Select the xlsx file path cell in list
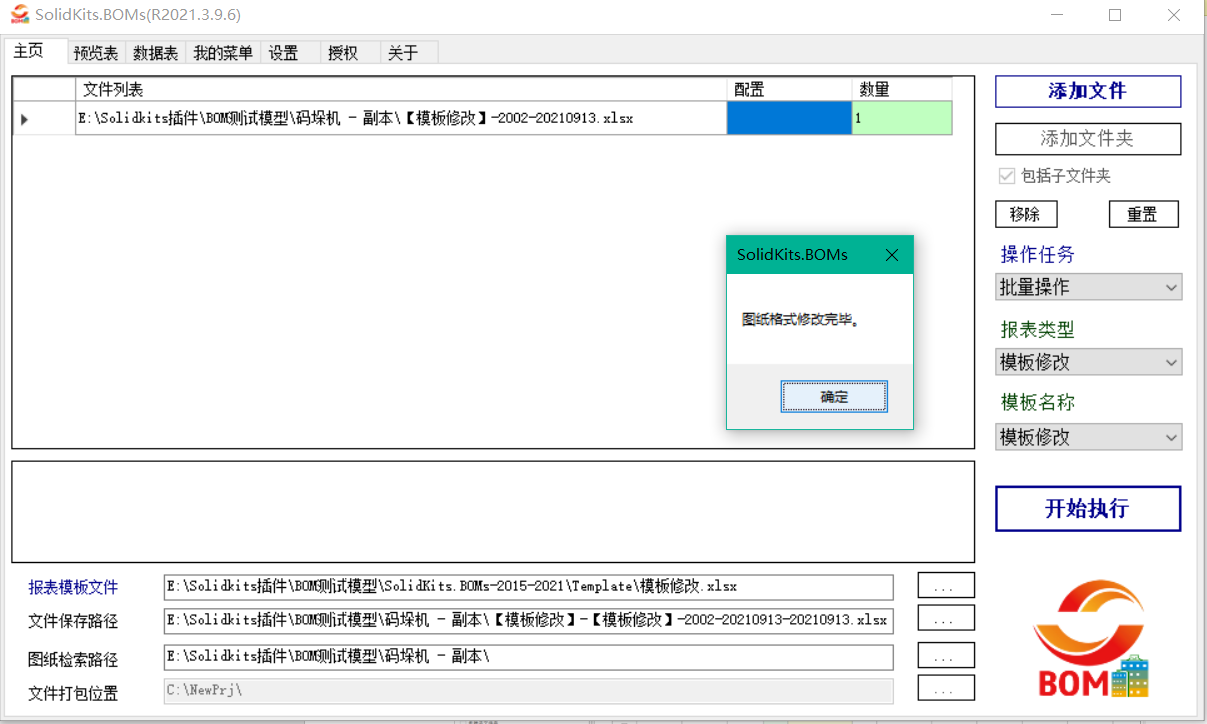The height and width of the screenshot is (724, 1207). (x=401, y=119)
